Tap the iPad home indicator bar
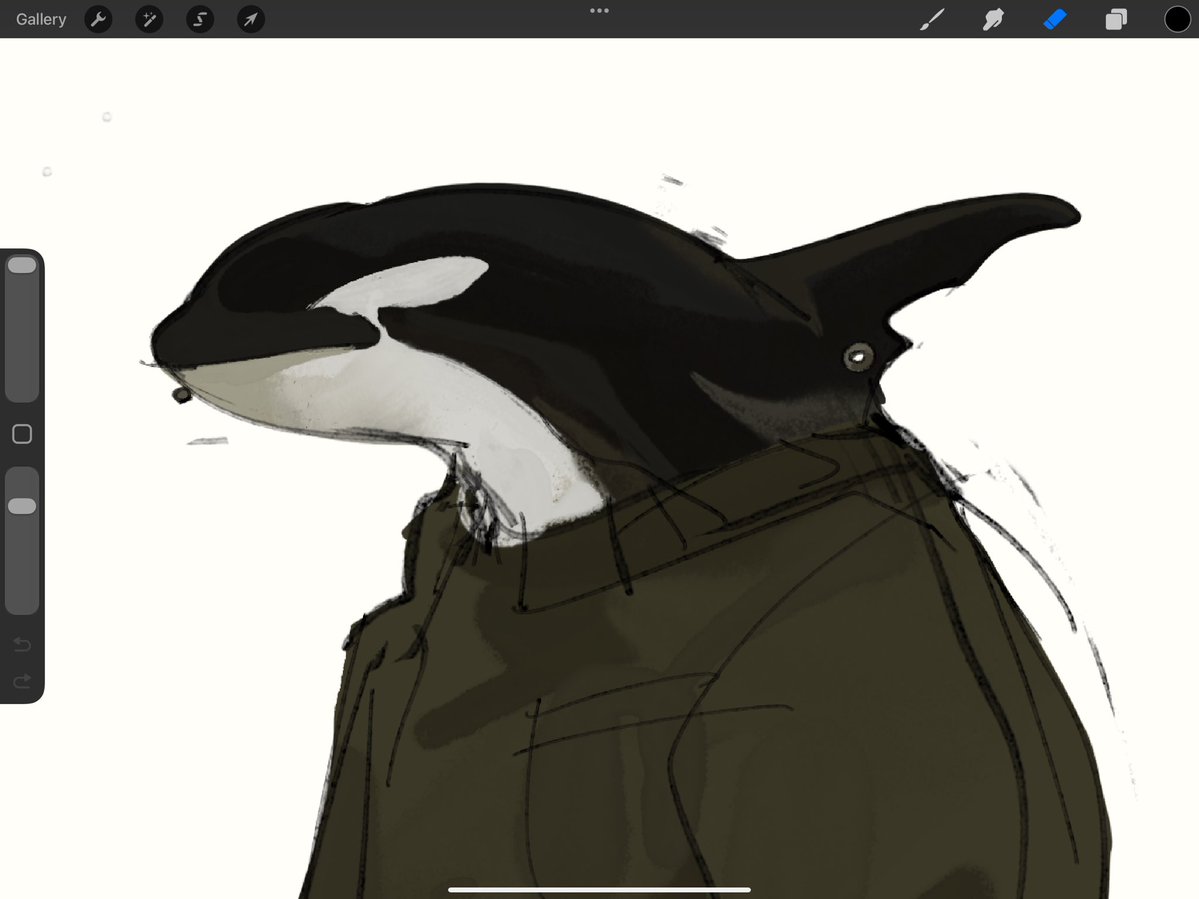This screenshot has height=899, width=1199. click(600, 890)
